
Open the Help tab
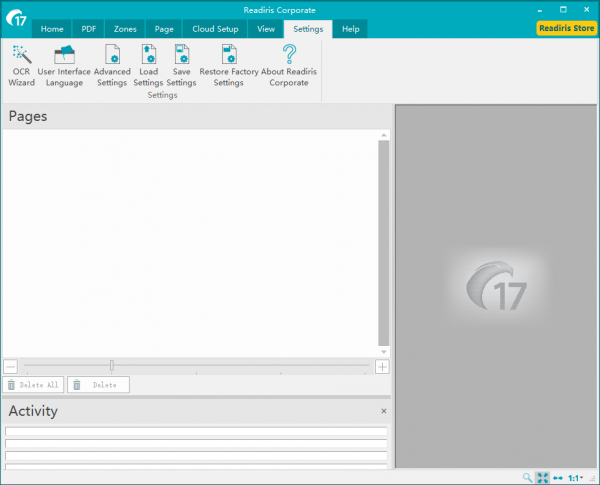[x=351, y=29]
